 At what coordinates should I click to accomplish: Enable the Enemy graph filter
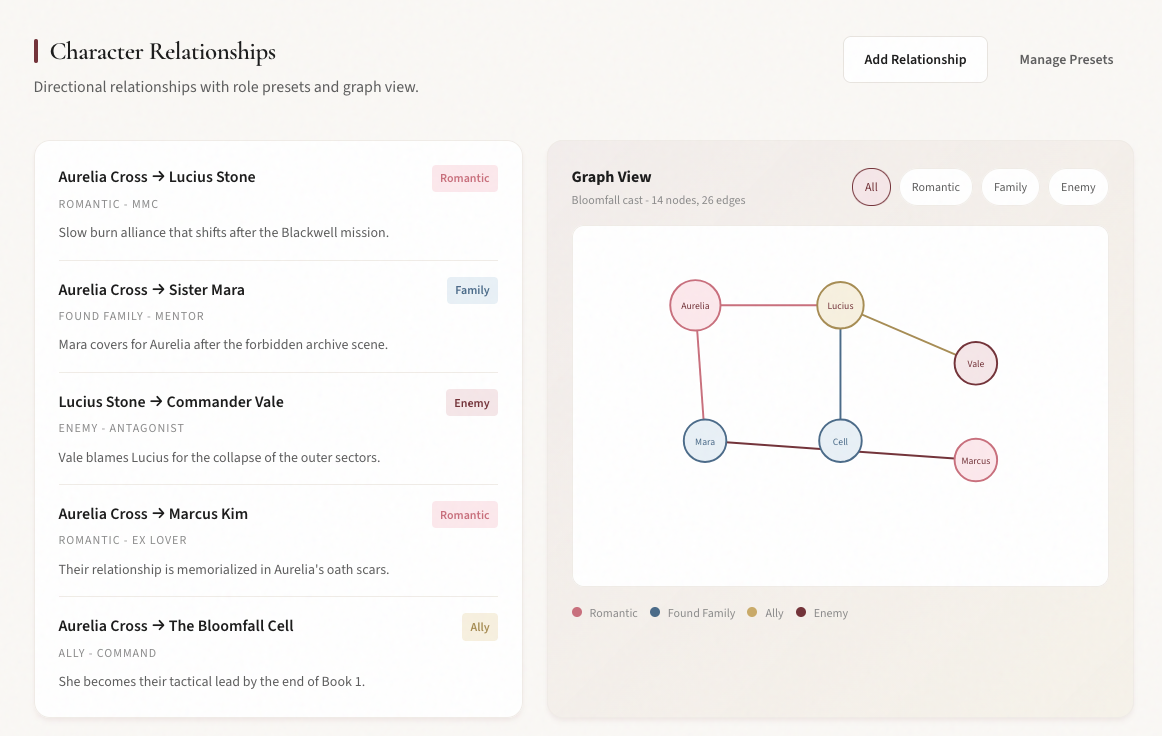pyautogui.click(x=1078, y=187)
